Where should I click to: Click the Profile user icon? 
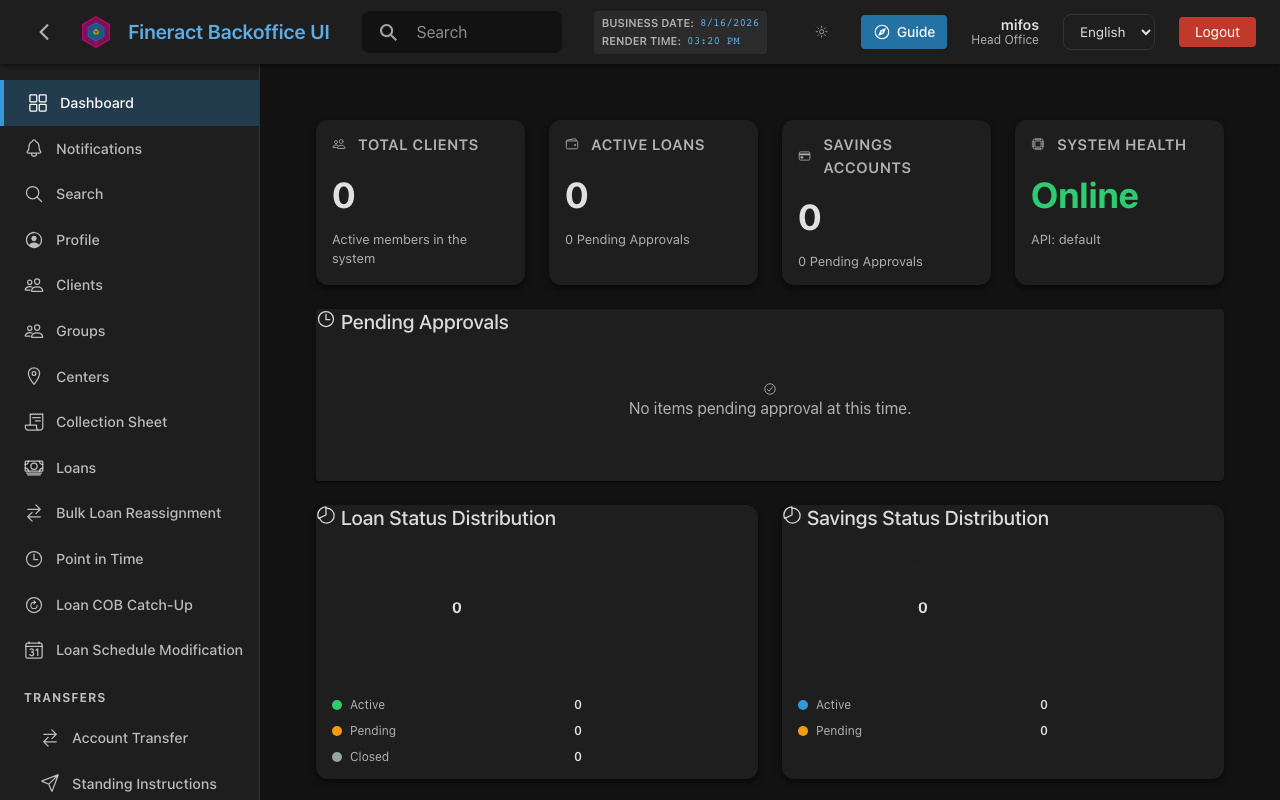[34, 240]
